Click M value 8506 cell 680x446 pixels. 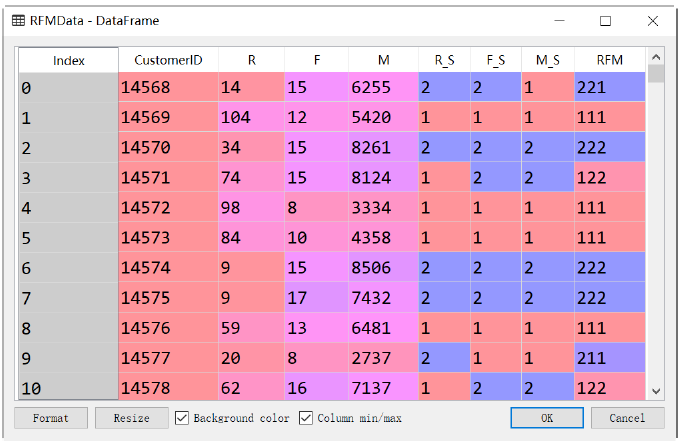[x=383, y=268]
